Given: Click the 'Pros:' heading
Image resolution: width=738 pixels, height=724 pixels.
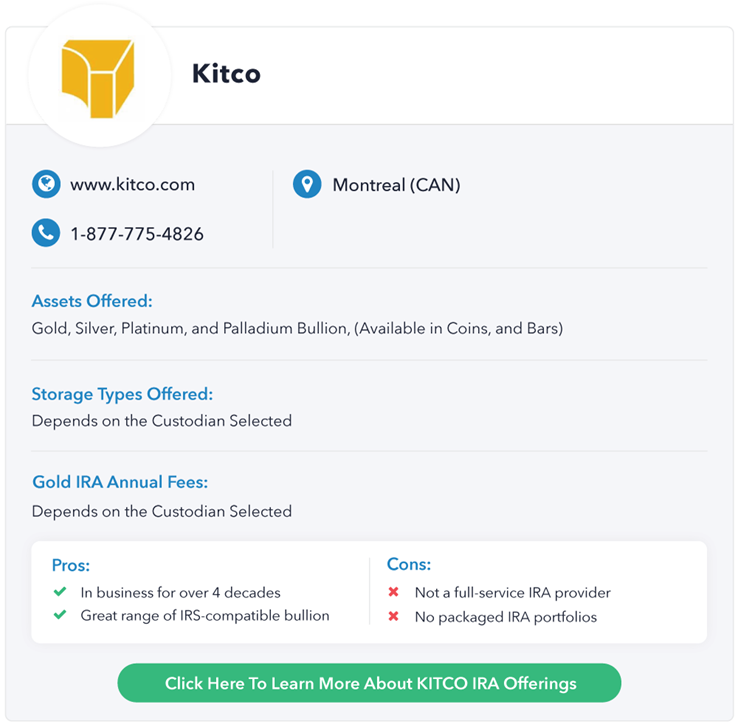Looking at the screenshot, I should pos(71,565).
